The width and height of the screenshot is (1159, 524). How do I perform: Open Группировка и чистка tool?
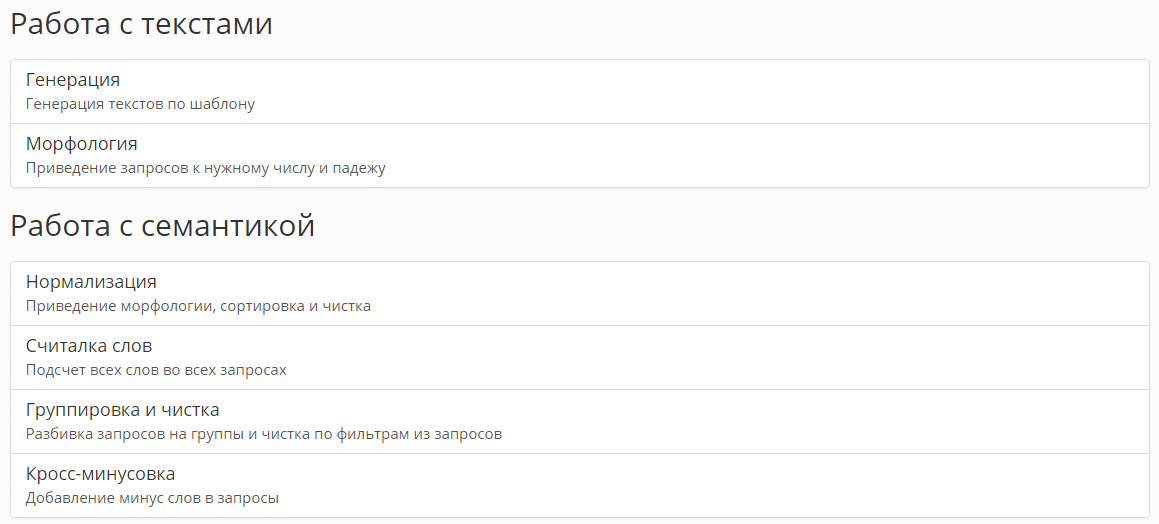click(123, 409)
